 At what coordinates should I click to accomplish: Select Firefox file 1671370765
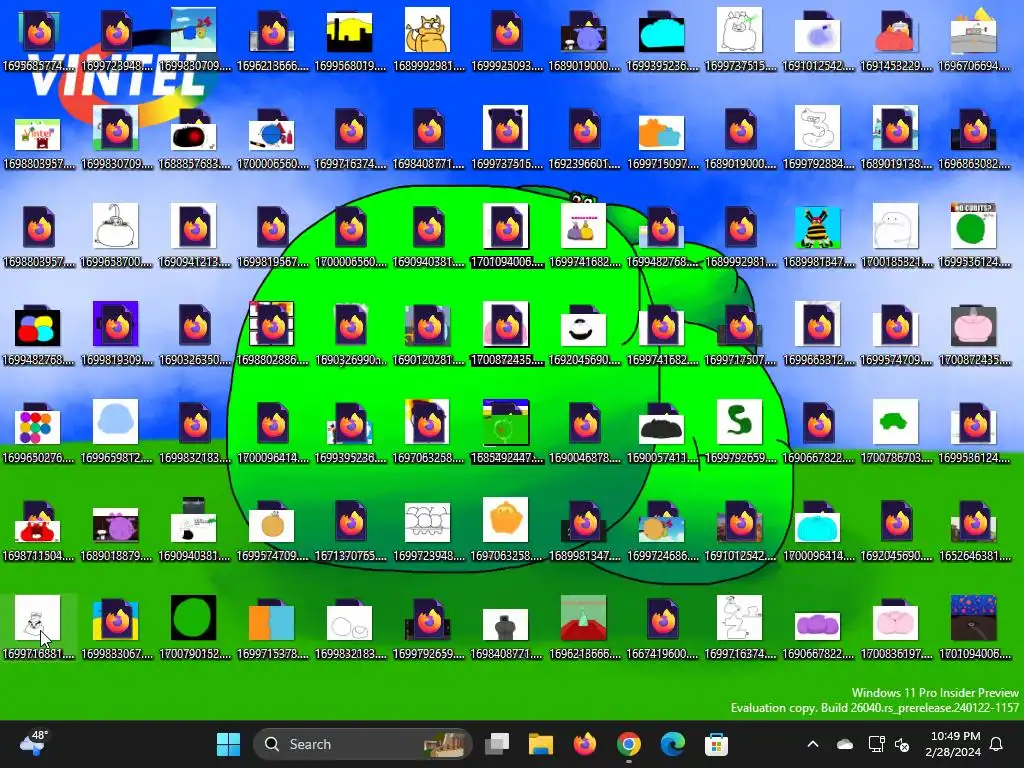pos(349,530)
